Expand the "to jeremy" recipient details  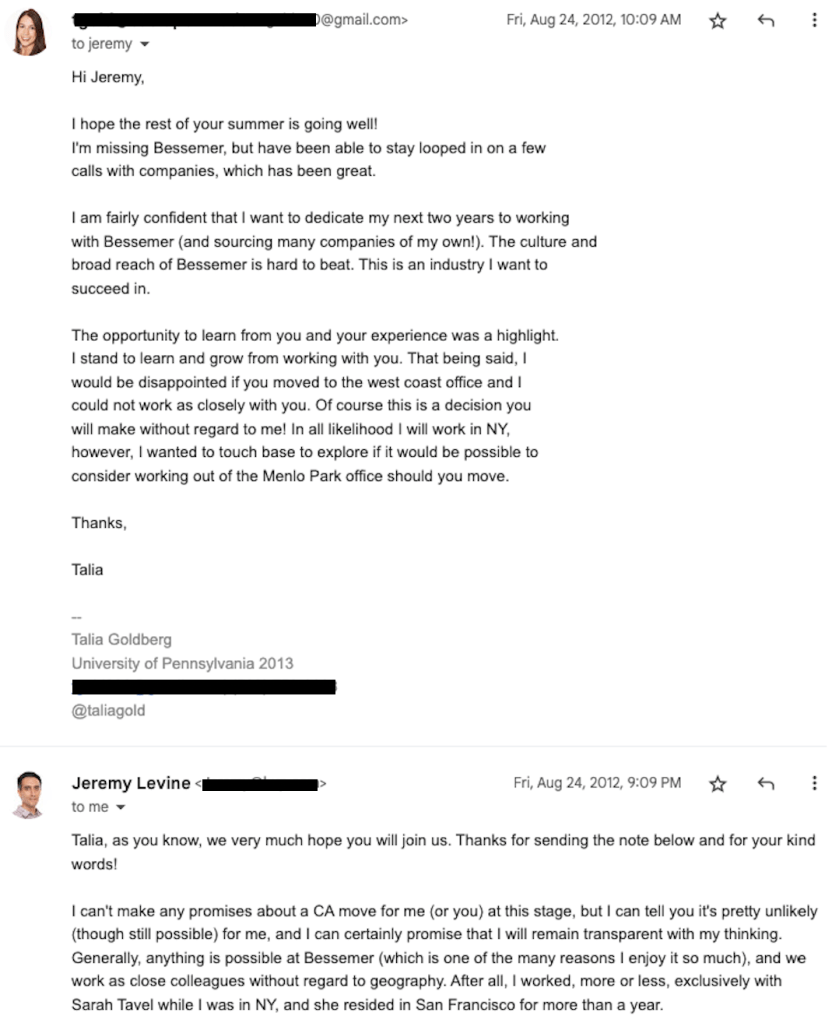click(x=144, y=45)
